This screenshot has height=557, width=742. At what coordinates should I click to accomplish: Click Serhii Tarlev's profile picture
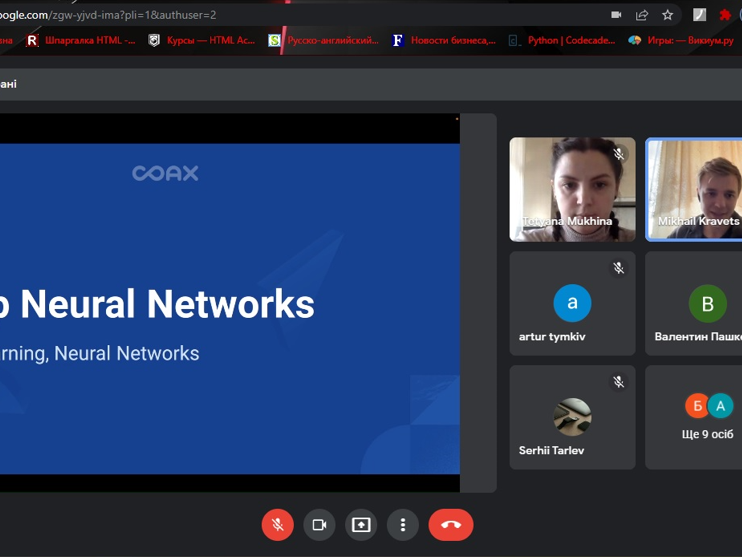[x=572, y=417]
